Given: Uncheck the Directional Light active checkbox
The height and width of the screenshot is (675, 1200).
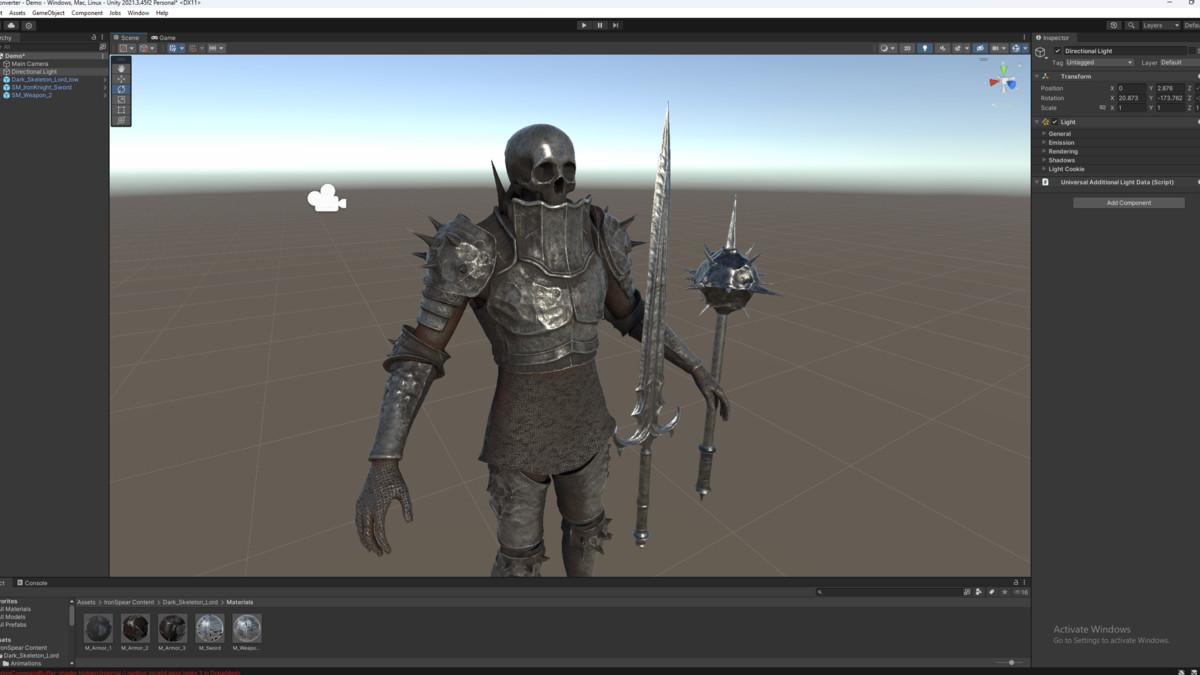Looking at the screenshot, I should point(1057,51).
